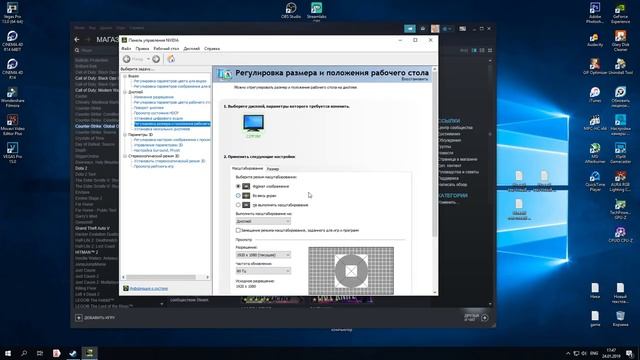Open AURA RGB Lighting desktop icon
Image resolution: width=640 pixels, height=360 pixels.
(620, 181)
